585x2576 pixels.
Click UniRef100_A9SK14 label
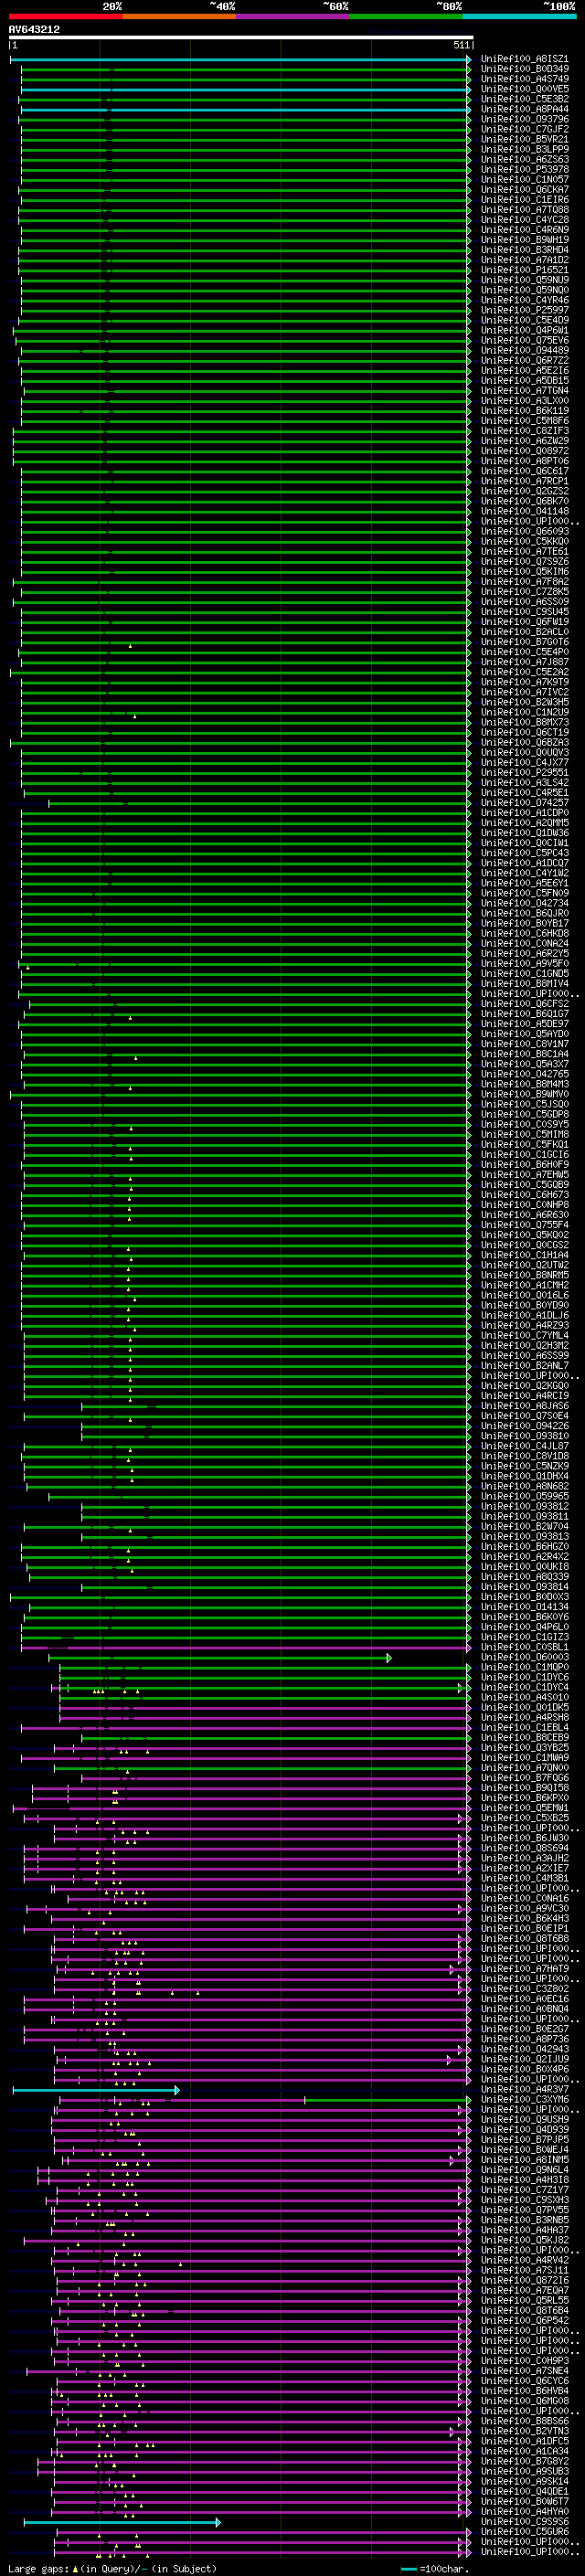tap(524, 2481)
